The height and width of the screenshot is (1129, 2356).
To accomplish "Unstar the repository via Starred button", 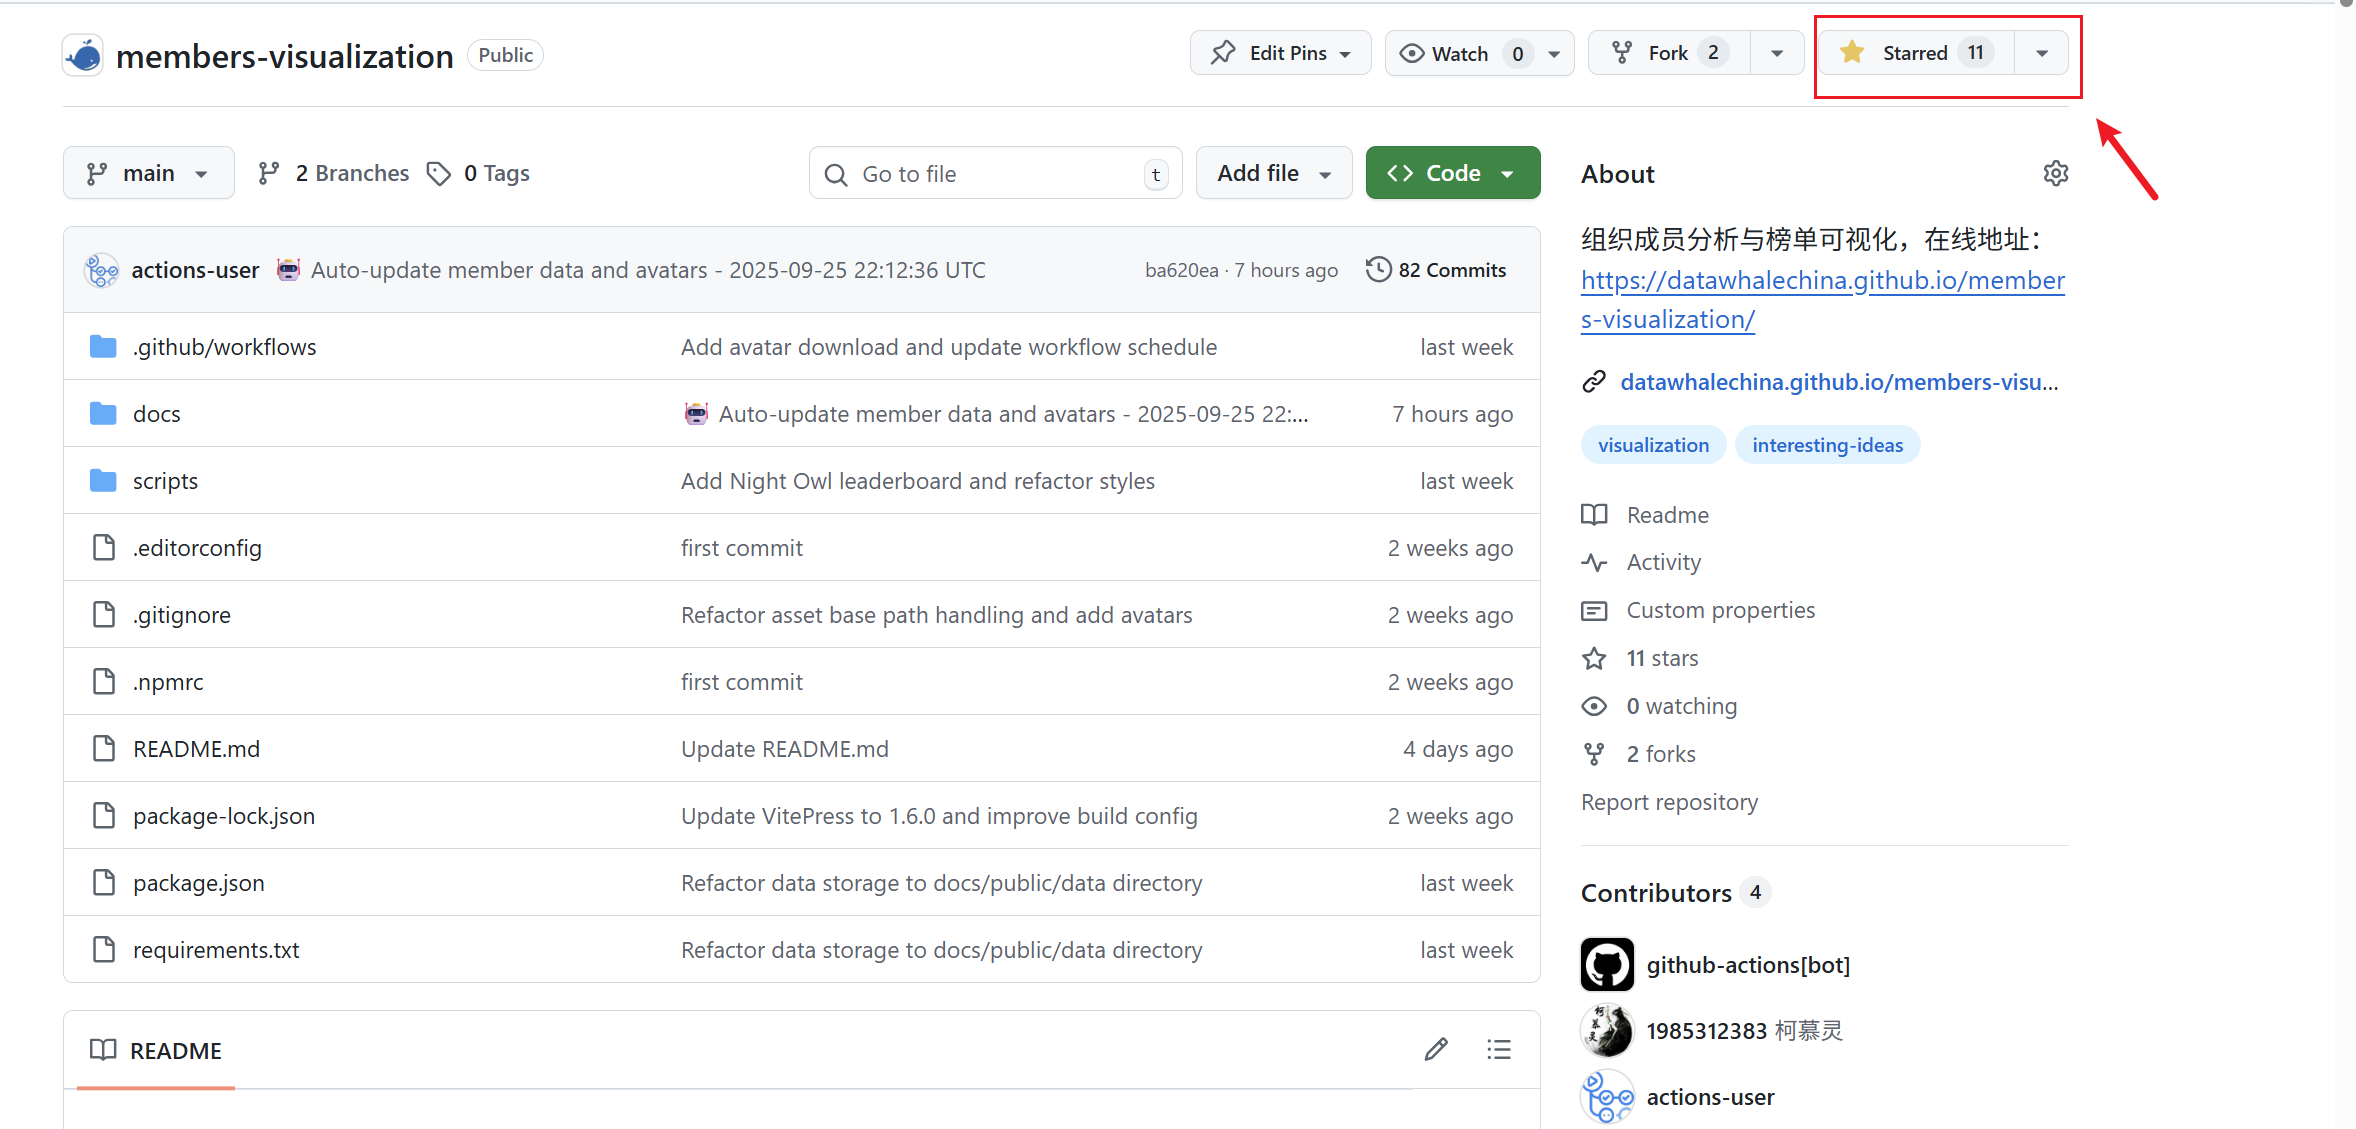I will click(1914, 53).
